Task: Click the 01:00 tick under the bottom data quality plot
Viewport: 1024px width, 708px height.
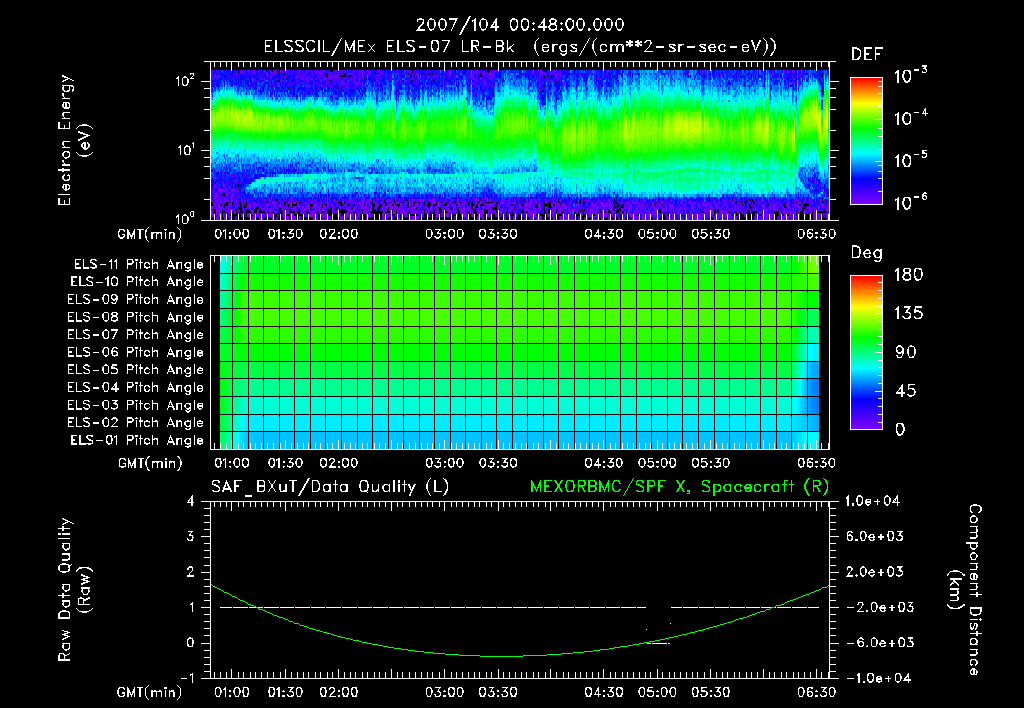Action: coord(232,692)
